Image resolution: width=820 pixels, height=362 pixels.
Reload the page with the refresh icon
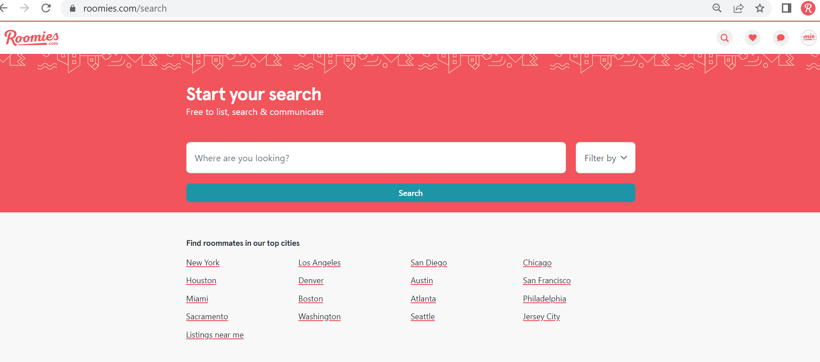(x=46, y=8)
